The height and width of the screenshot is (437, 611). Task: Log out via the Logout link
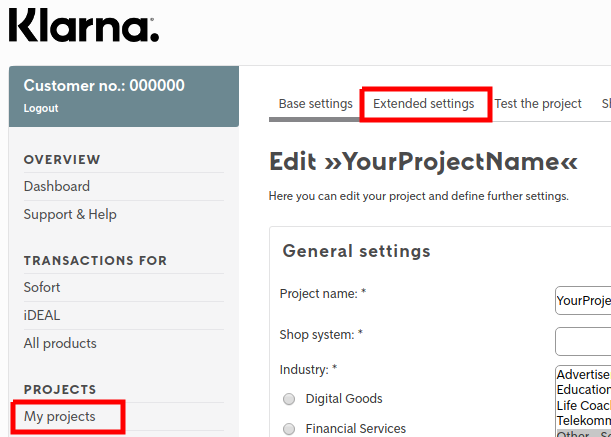tap(41, 108)
